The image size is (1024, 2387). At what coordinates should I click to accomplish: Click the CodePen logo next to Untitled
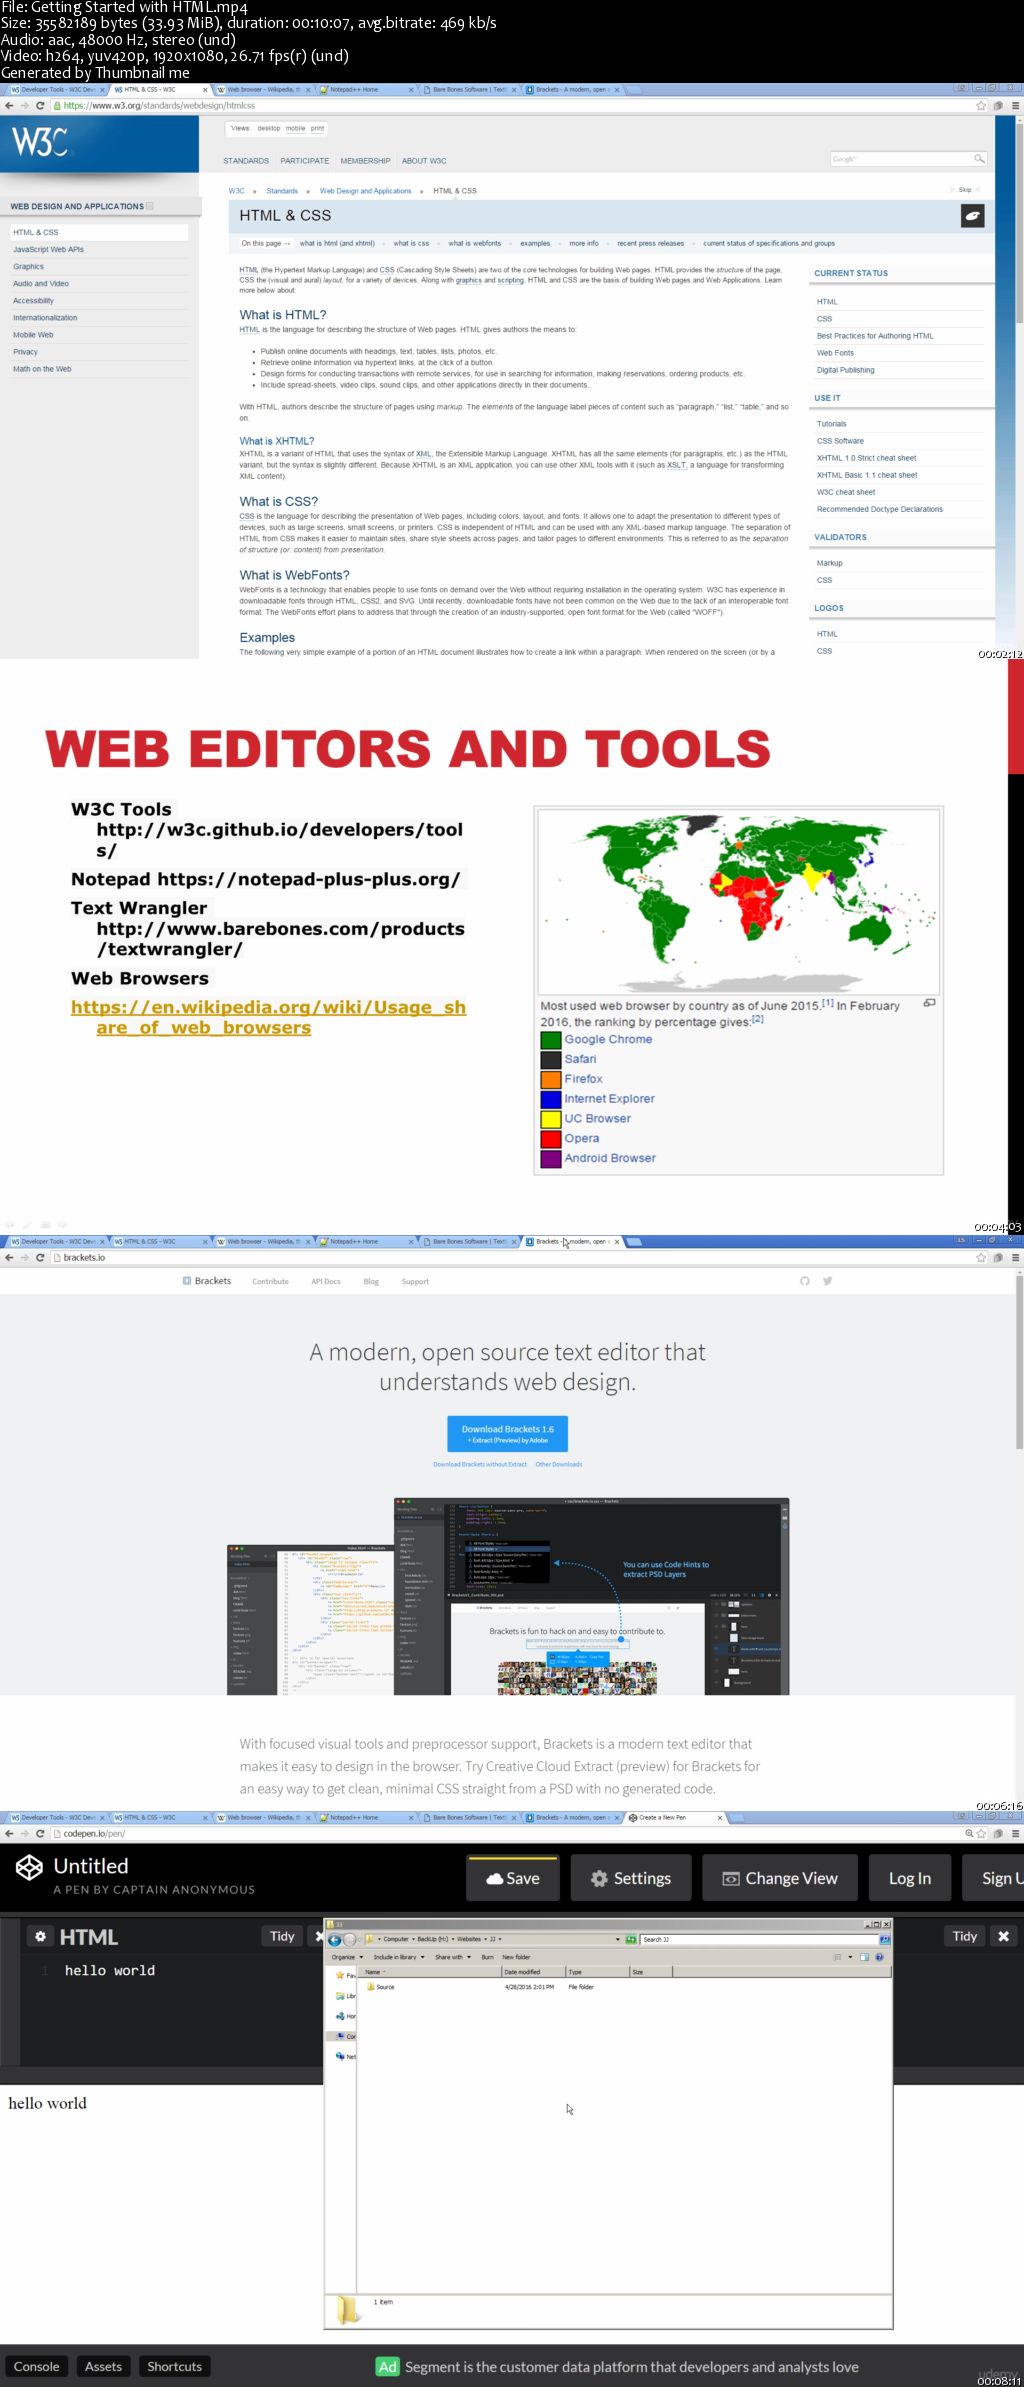[29, 1867]
